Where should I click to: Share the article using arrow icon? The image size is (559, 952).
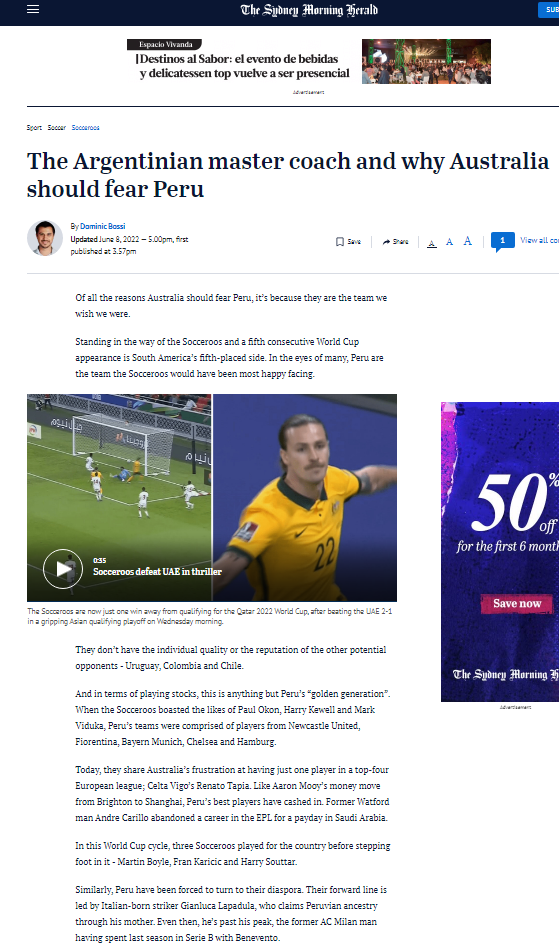[395, 242]
